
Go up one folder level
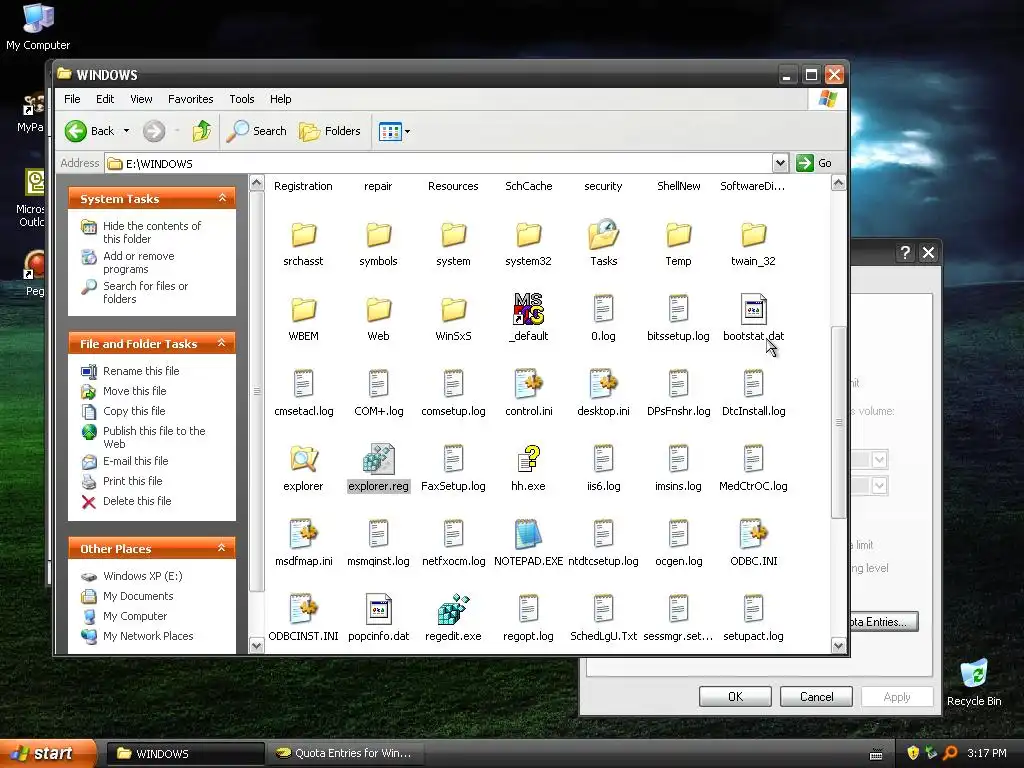point(202,131)
